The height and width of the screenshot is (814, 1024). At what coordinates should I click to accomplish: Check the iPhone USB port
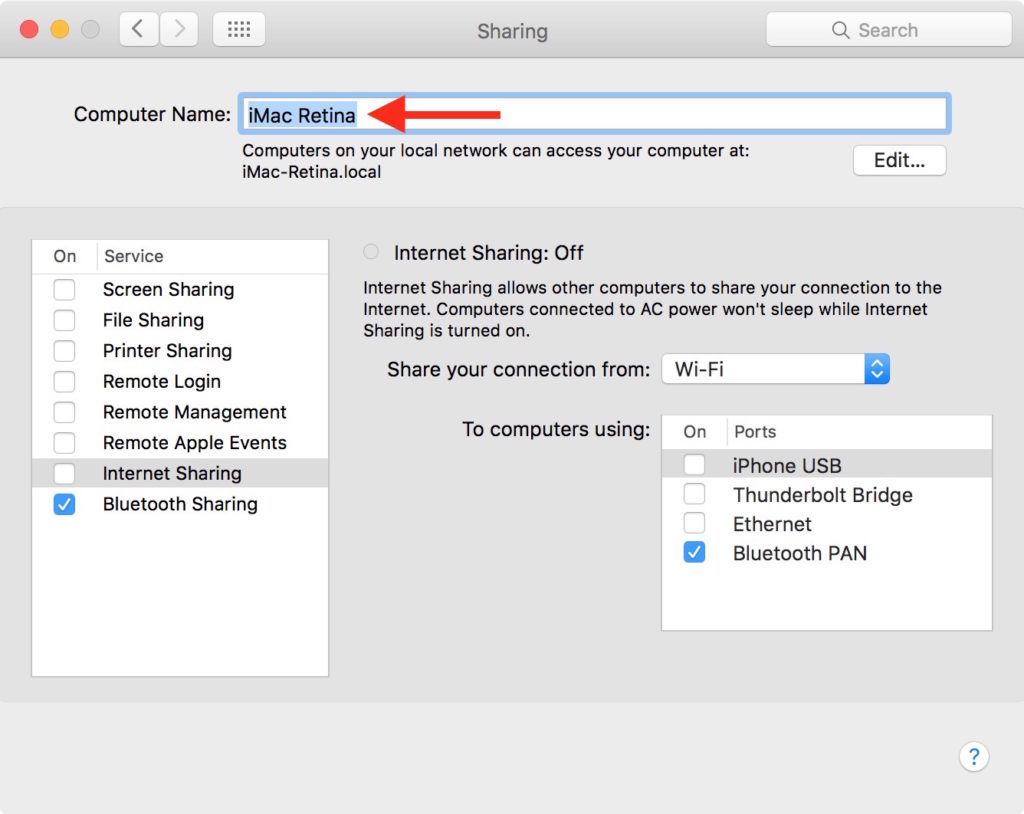tap(694, 465)
